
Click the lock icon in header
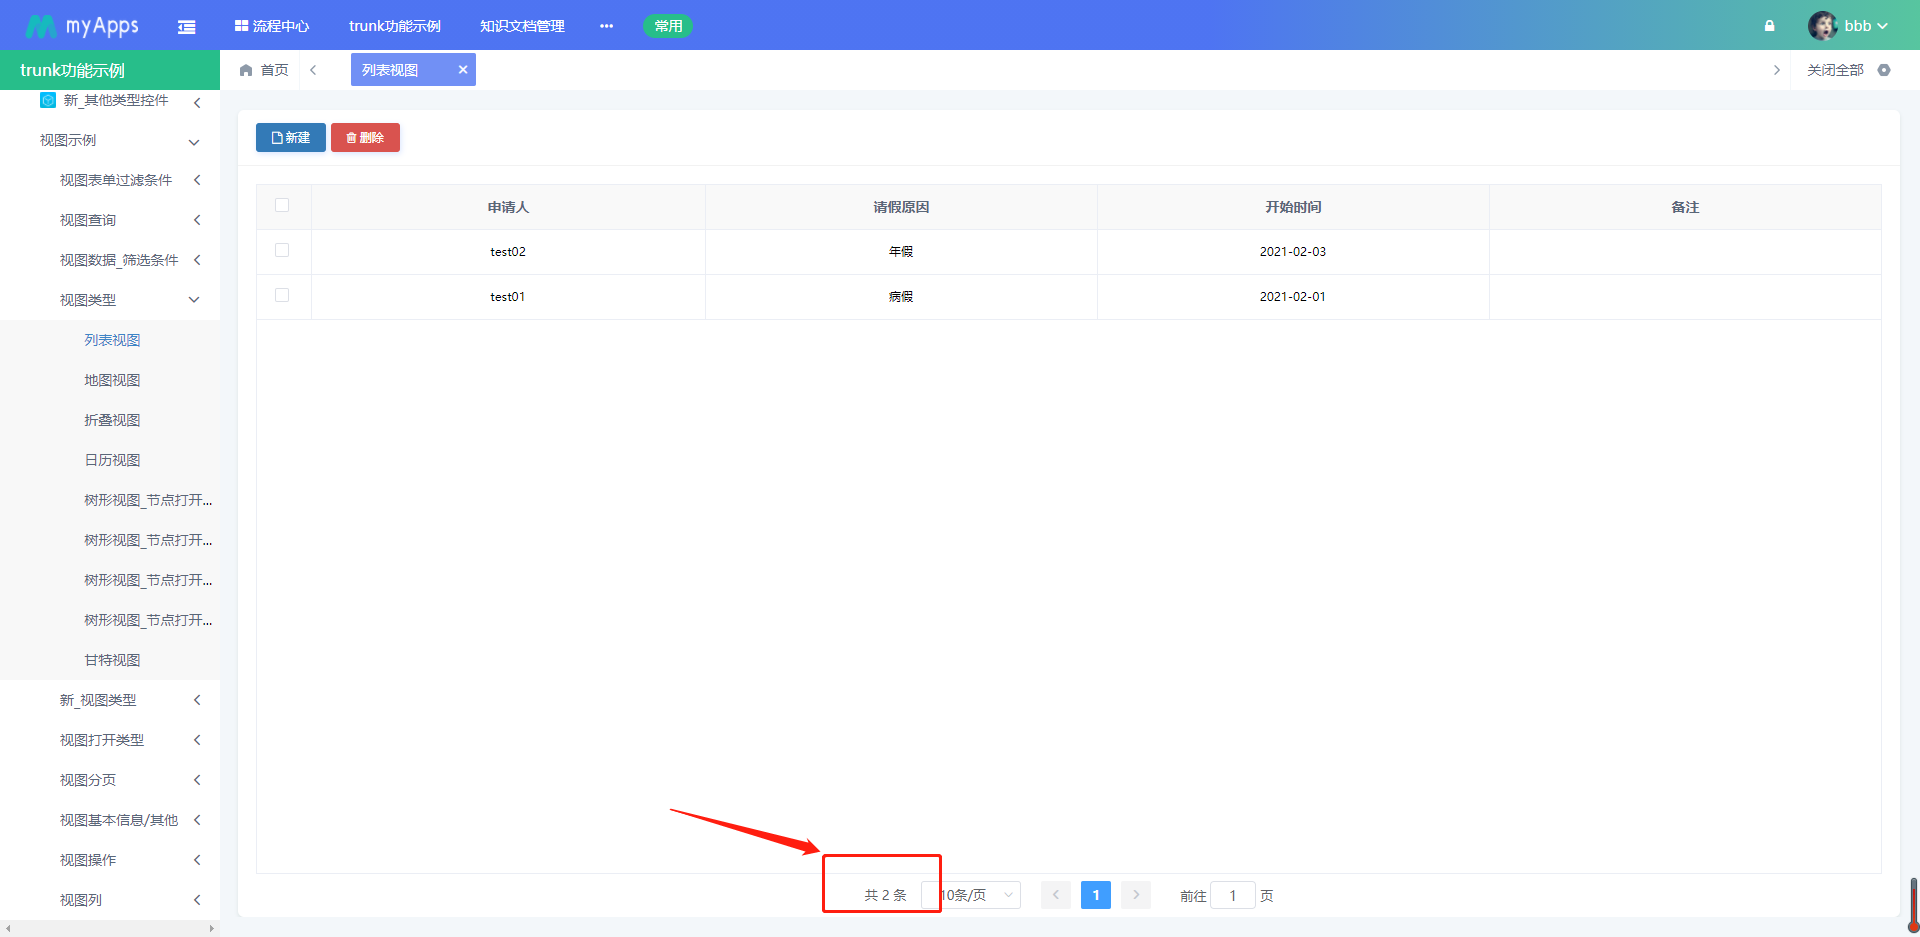(1769, 26)
